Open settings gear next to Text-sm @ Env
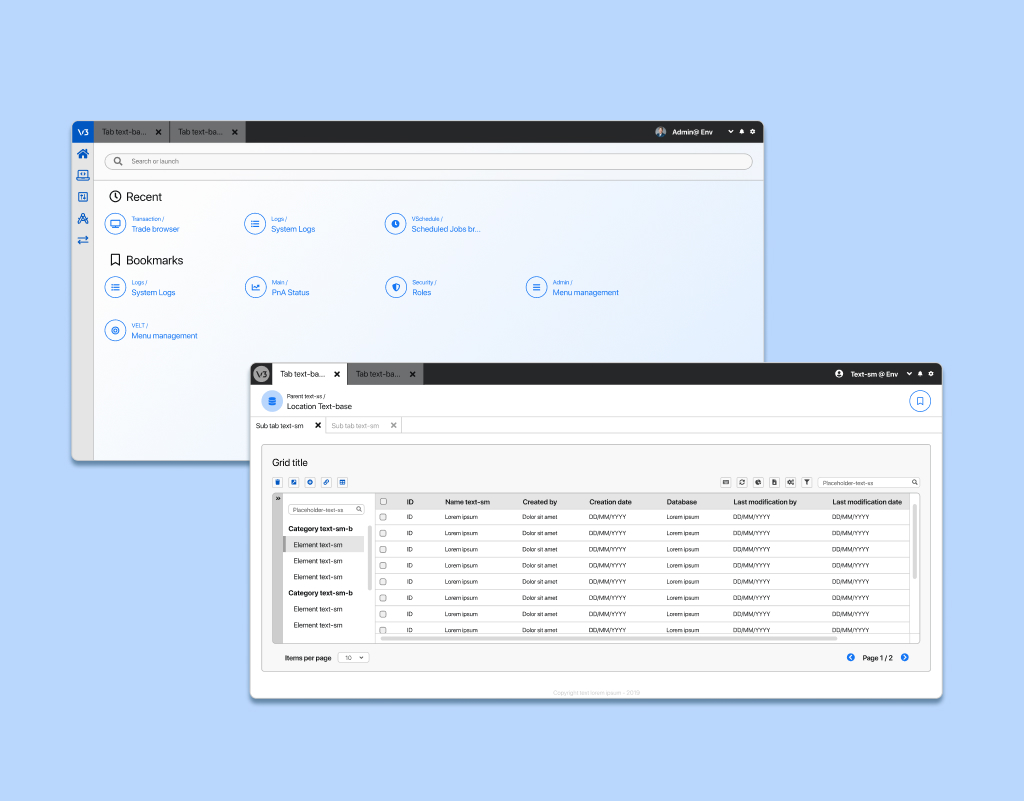The image size is (1024, 801). coord(931,374)
